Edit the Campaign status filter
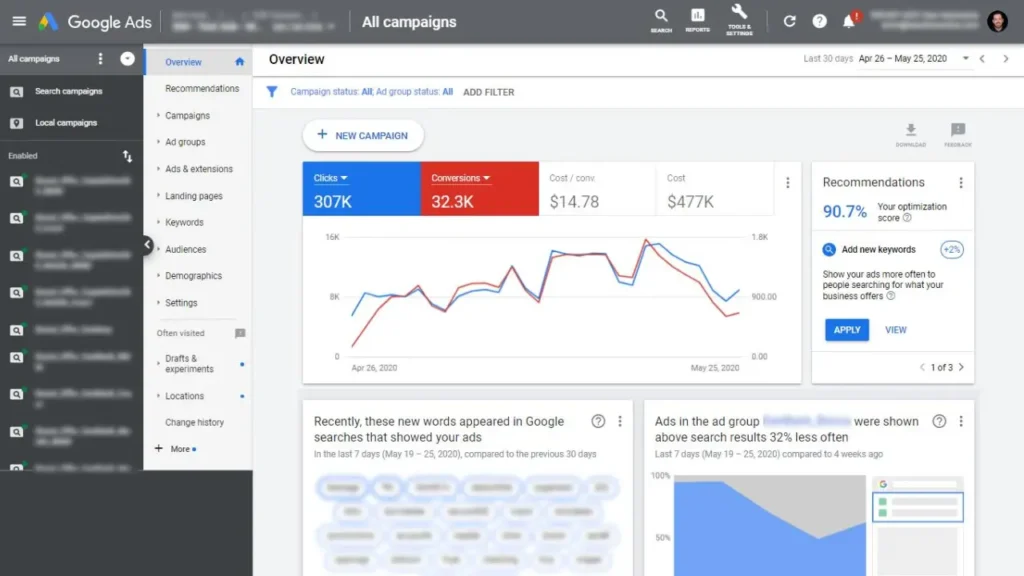1024x576 pixels. click(331, 92)
